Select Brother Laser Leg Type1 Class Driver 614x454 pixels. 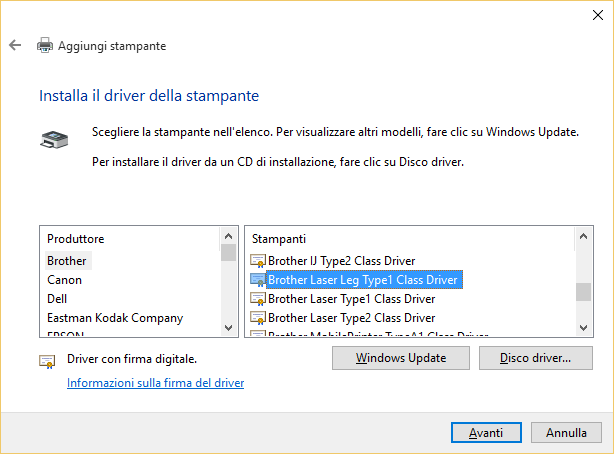tap(363, 280)
